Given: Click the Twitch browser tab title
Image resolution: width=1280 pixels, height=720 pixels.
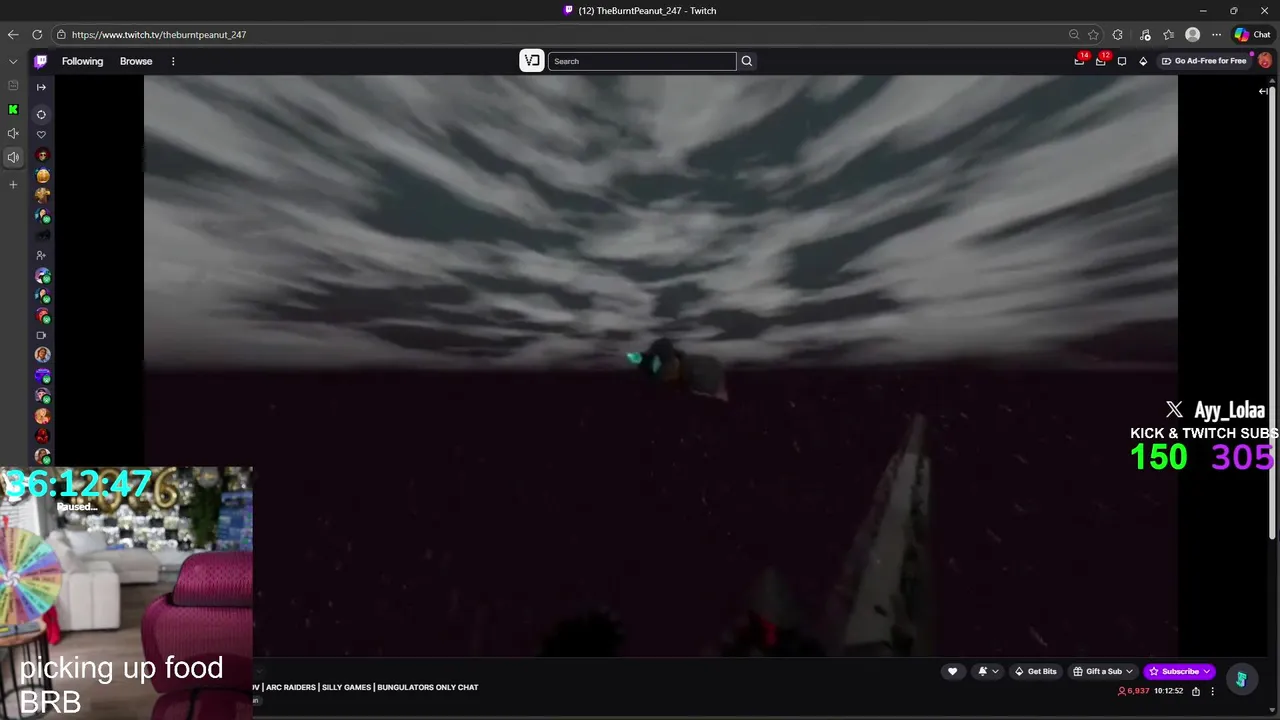Looking at the screenshot, I should [x=647, y=10].
